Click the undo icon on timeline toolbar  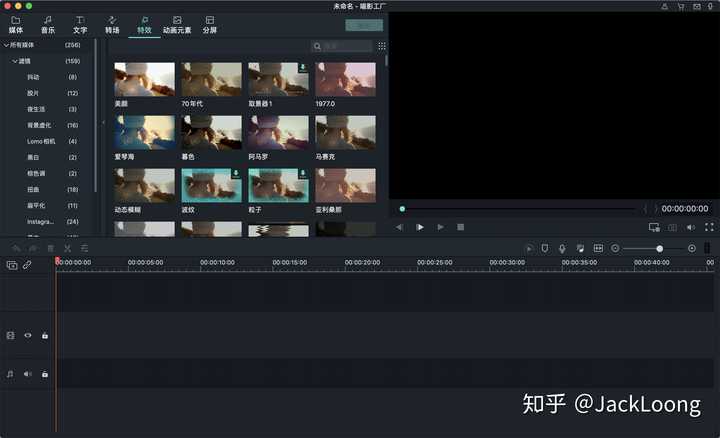coord(17,248)
